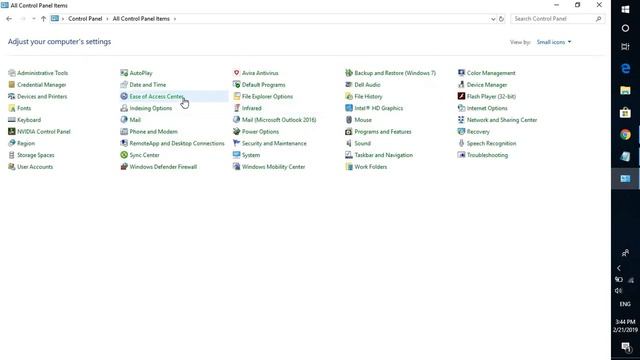Screen dimensions: 640x360
Task: Click the Power Options icon
Action: [x=236, y=132]
